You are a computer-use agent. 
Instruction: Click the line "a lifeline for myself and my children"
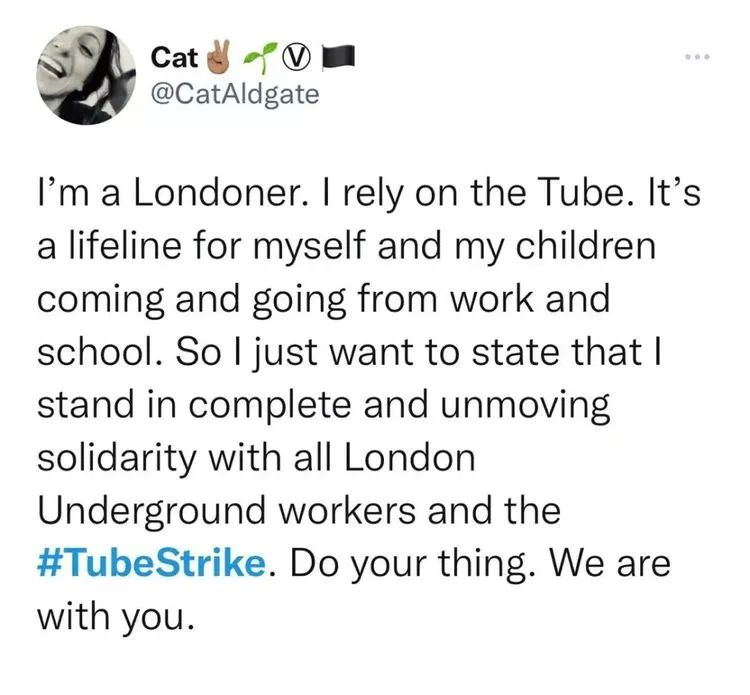pyautogui.click(x=346, y=246)
